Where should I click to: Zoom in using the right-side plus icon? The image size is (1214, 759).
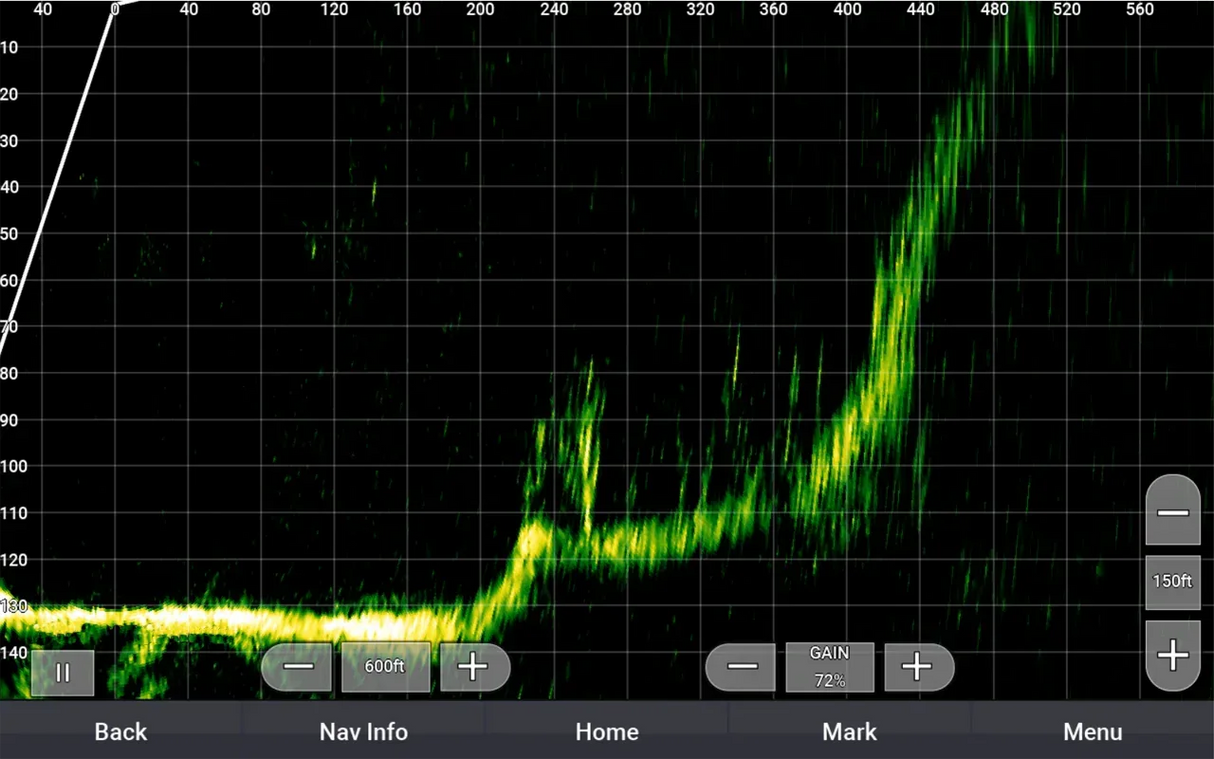[1172, 655]
